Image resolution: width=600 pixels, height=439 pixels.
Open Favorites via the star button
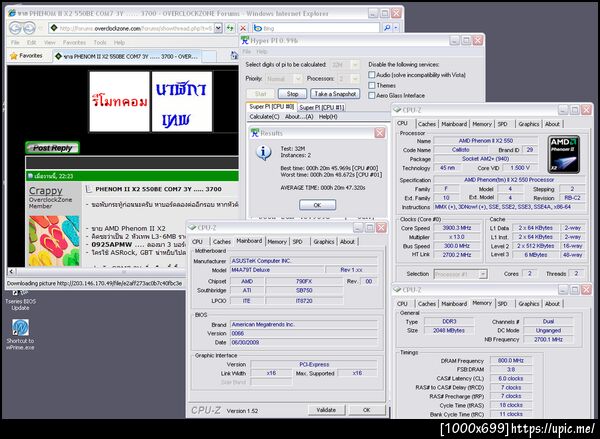26,56
